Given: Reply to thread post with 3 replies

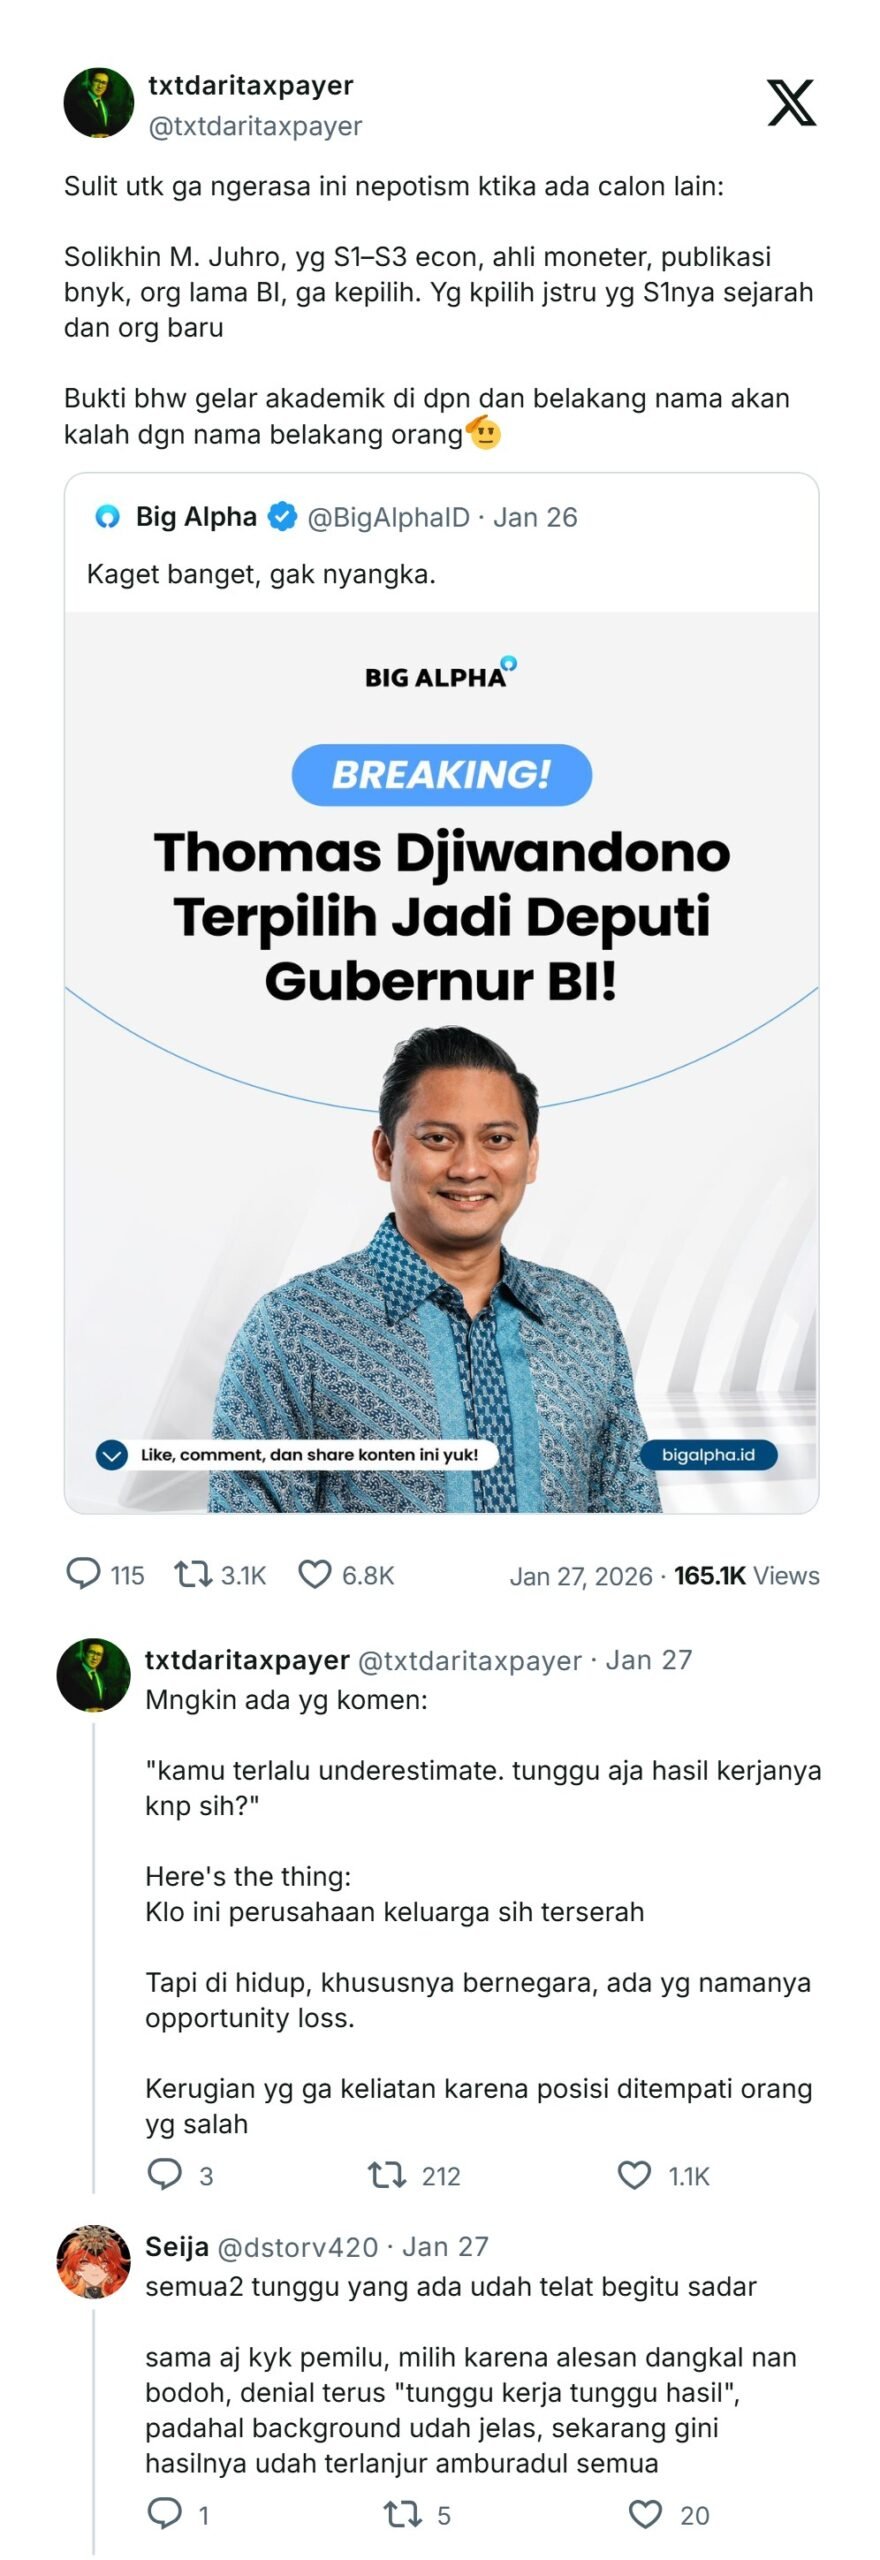Looking at the screenshot, I should click(x=164, y=2174).
